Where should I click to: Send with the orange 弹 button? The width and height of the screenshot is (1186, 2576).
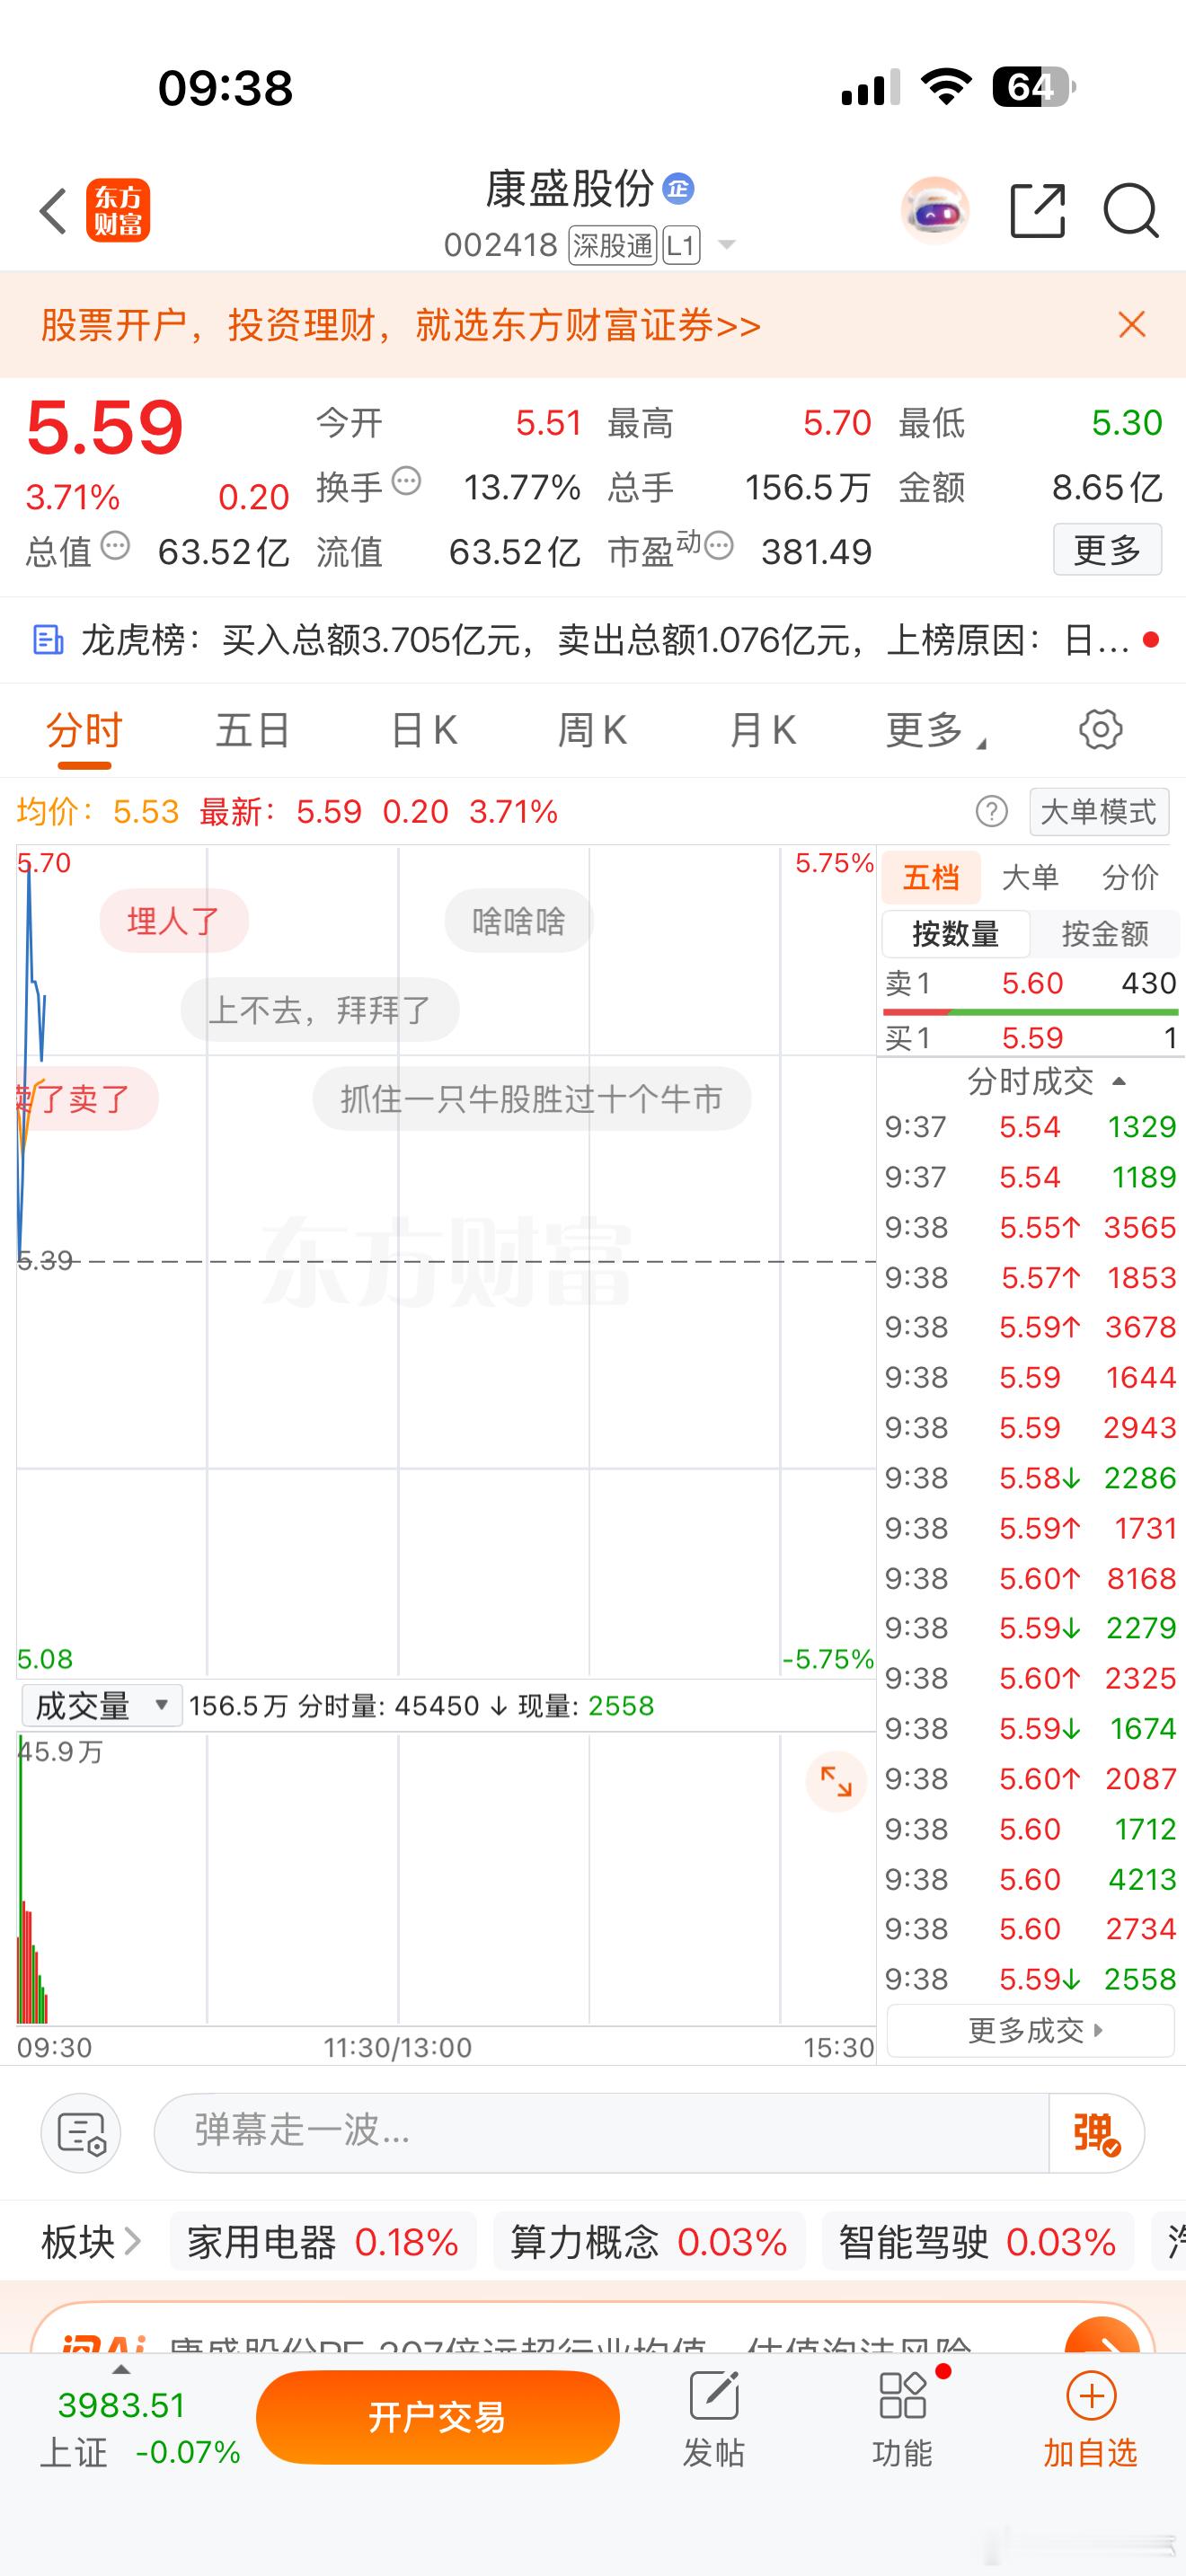[1096, 2133]
